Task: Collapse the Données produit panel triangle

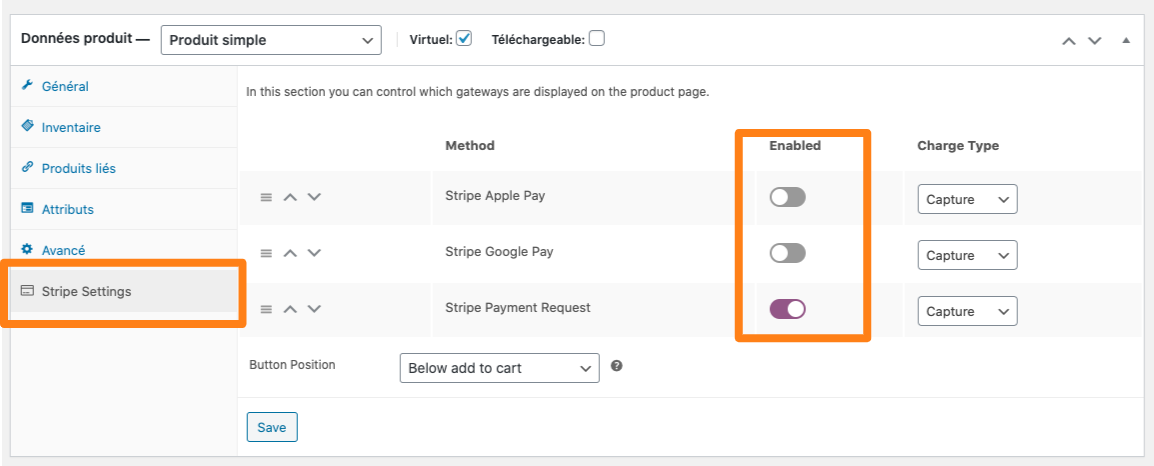Action: click(x=1126, y=40)
